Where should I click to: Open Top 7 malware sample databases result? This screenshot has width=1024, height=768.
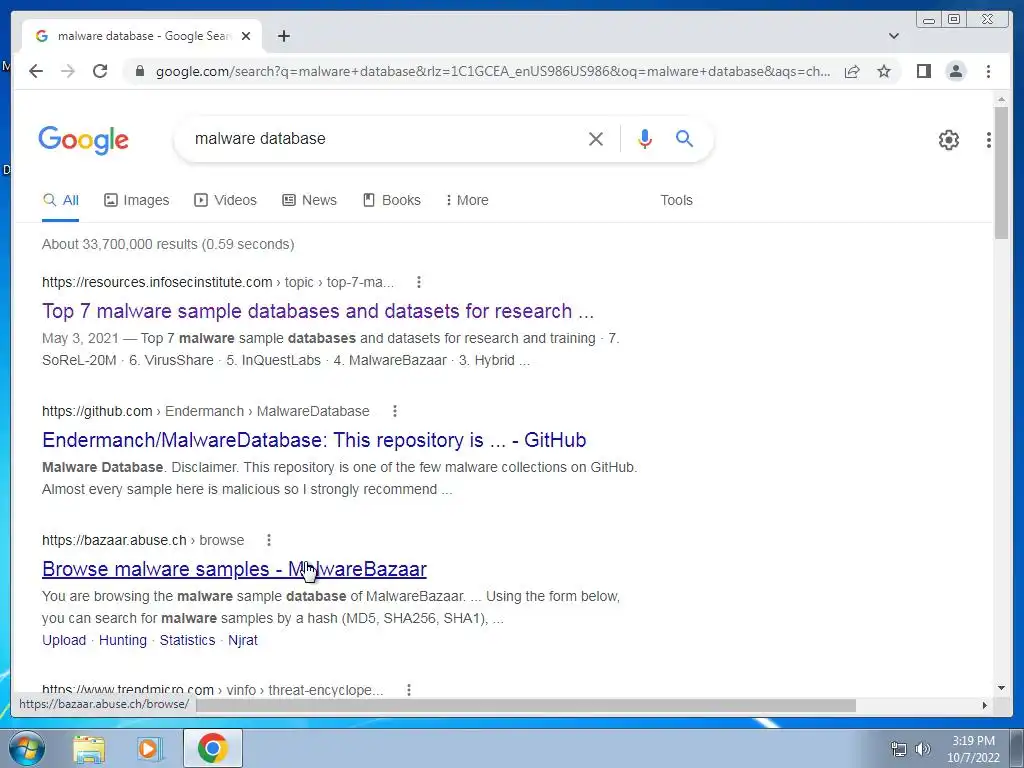click(318, 311)
